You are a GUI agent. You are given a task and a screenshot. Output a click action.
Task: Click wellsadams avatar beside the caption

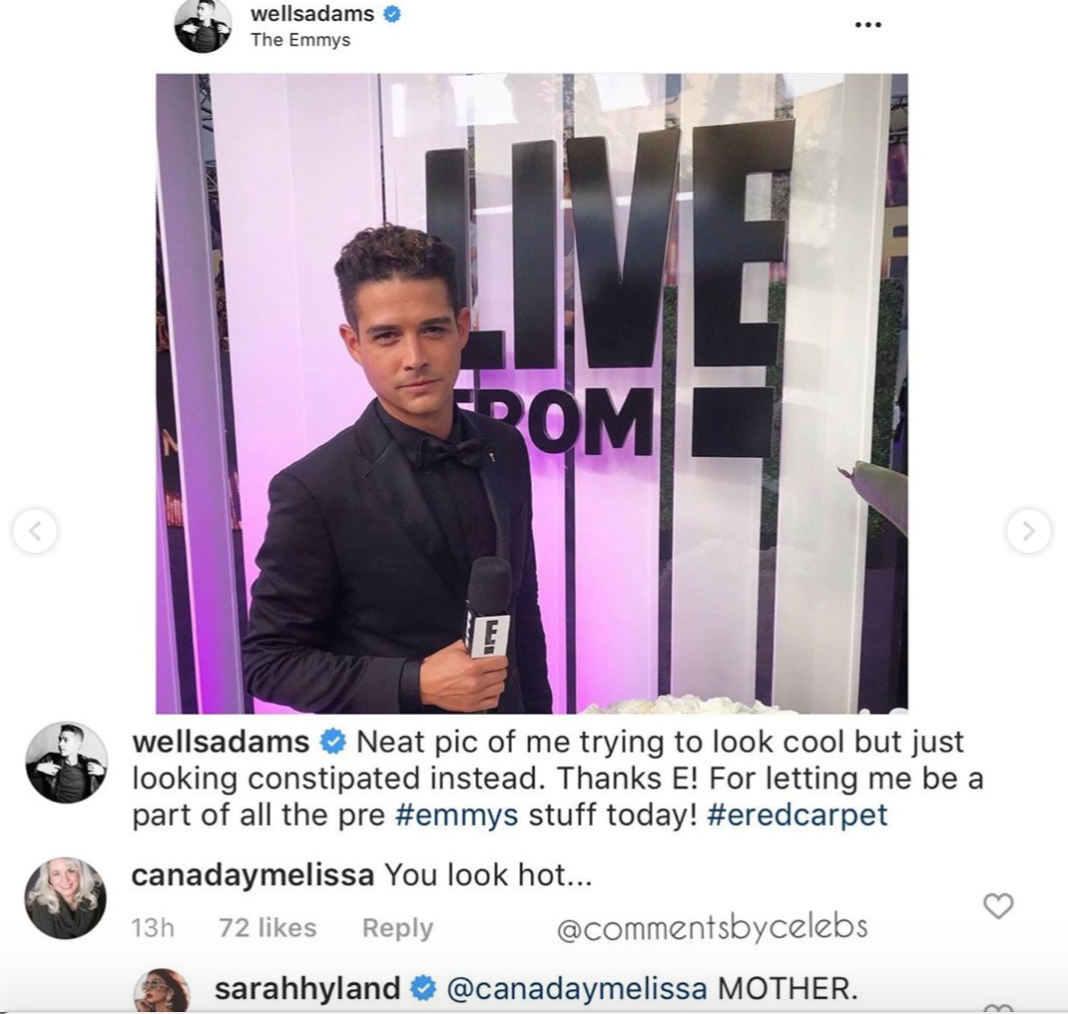[66, 762]
